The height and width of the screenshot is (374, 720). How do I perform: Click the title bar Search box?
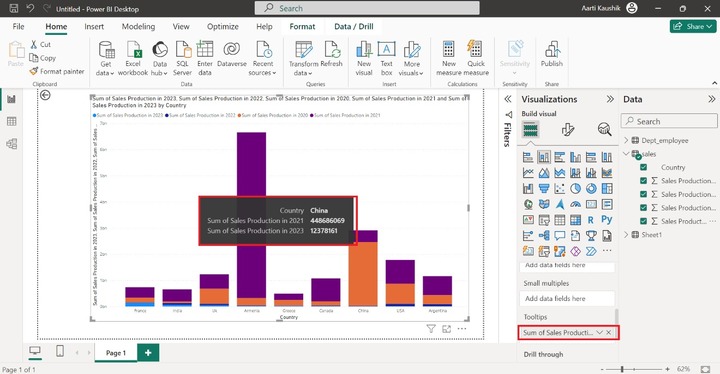coord(367,8)
